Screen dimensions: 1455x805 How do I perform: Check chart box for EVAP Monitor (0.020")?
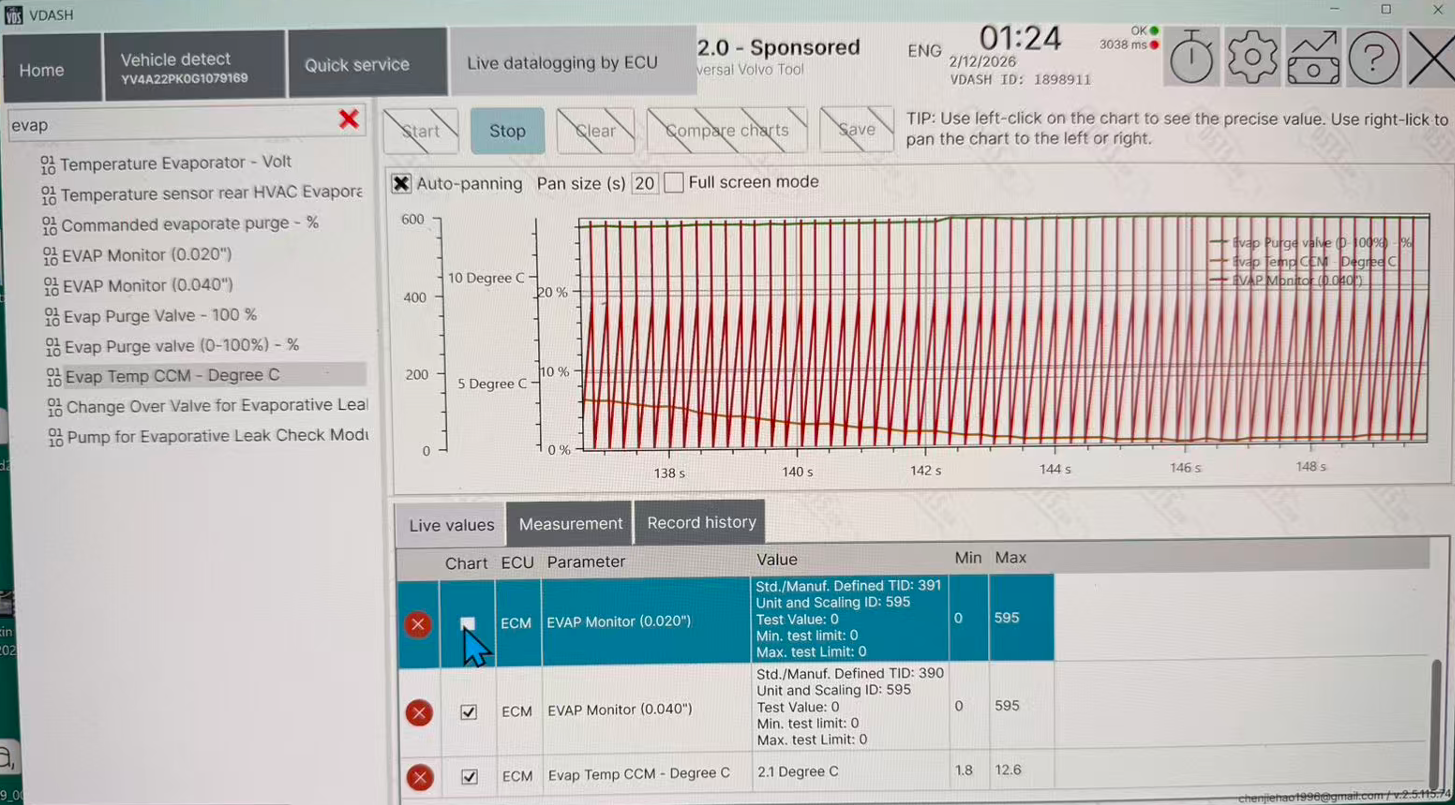click(467, 624)
